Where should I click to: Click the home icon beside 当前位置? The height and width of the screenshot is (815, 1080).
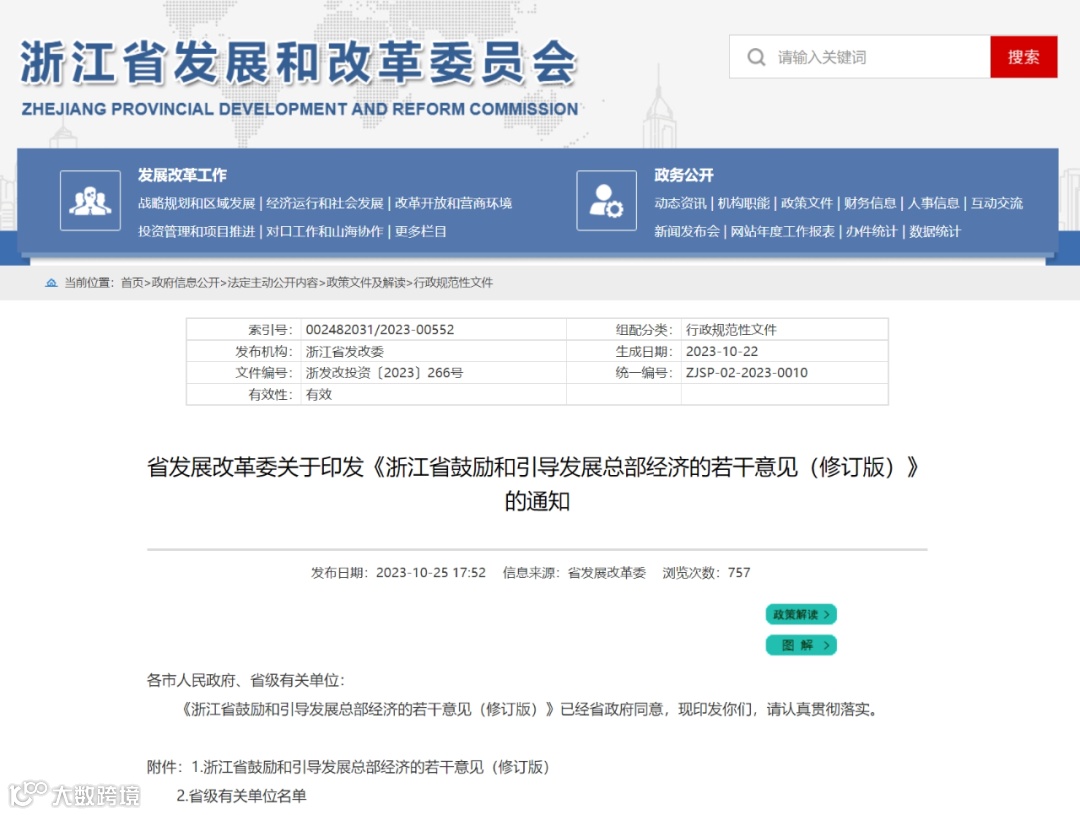click(x=51, y=282)
